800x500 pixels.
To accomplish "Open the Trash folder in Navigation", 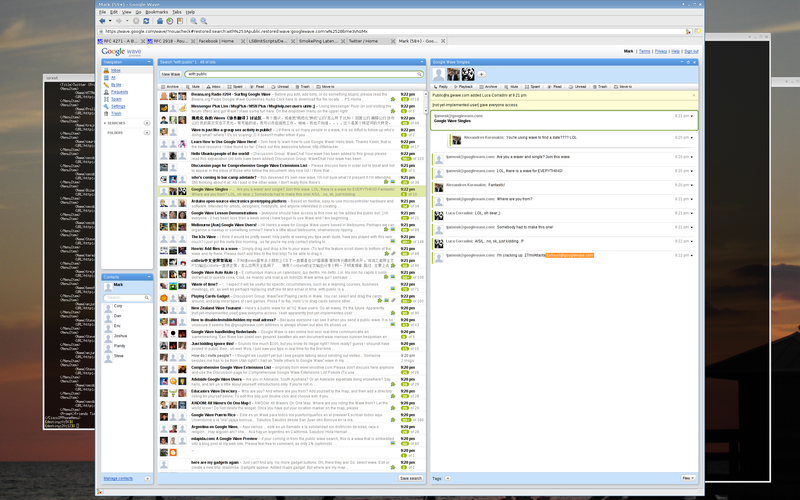I will coord(115,113).
